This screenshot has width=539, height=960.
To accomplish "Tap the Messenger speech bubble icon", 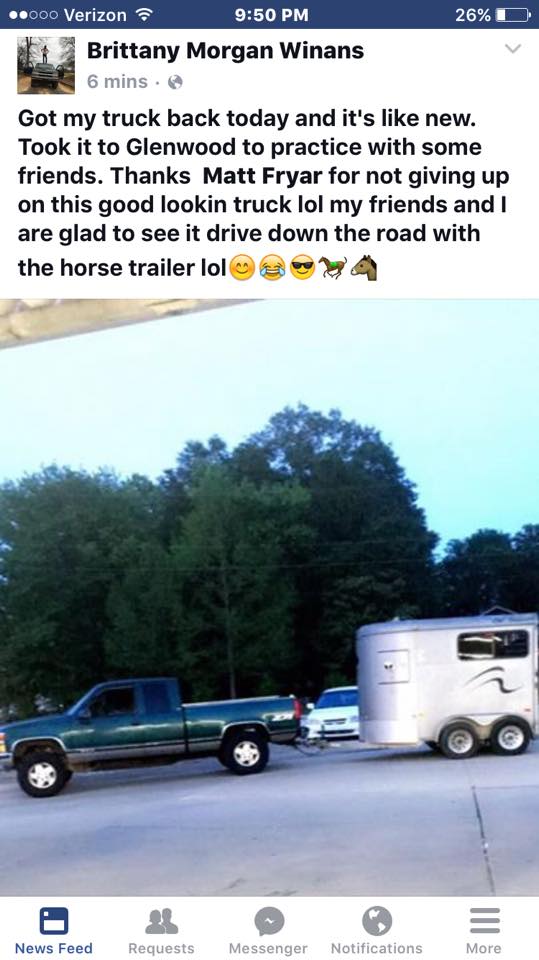I will (x=270, y=921).
